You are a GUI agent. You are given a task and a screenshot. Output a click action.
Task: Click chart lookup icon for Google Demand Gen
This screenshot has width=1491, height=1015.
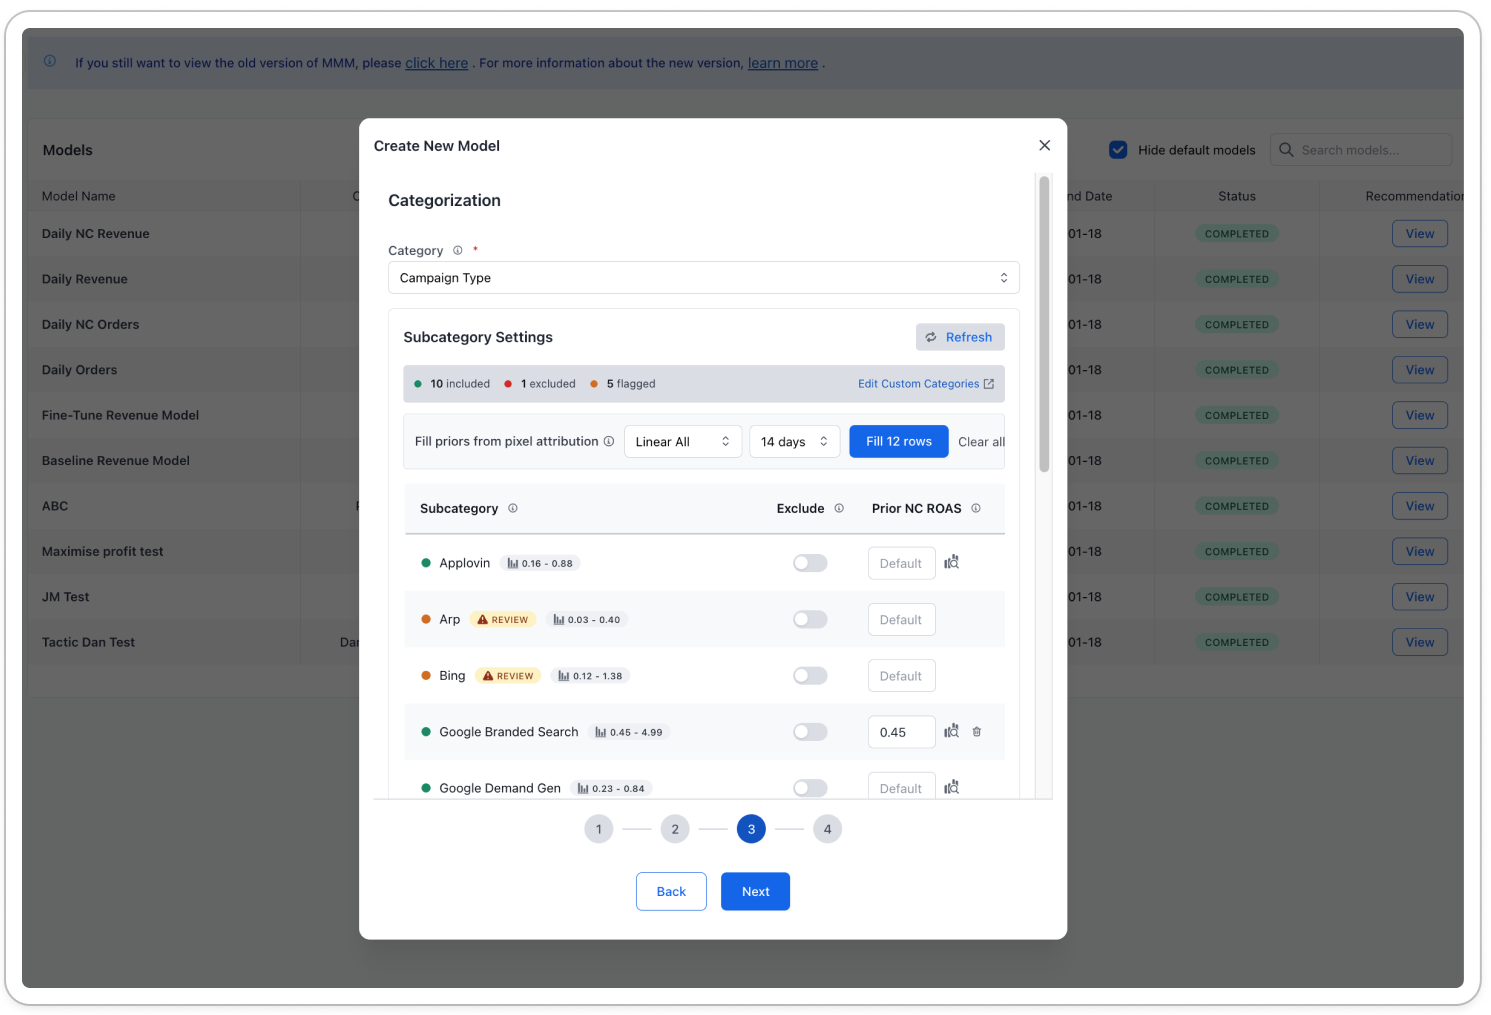tap(951, 787)
